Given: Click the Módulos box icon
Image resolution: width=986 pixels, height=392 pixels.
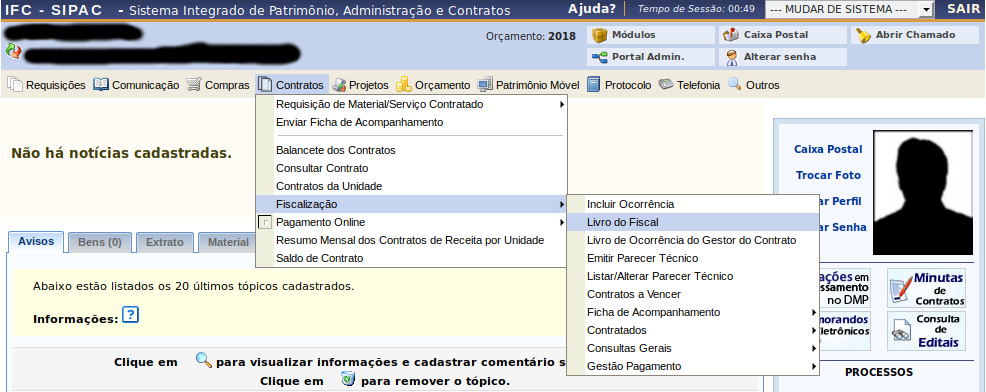Looking at the screenshot, I should tap(600, 35).
